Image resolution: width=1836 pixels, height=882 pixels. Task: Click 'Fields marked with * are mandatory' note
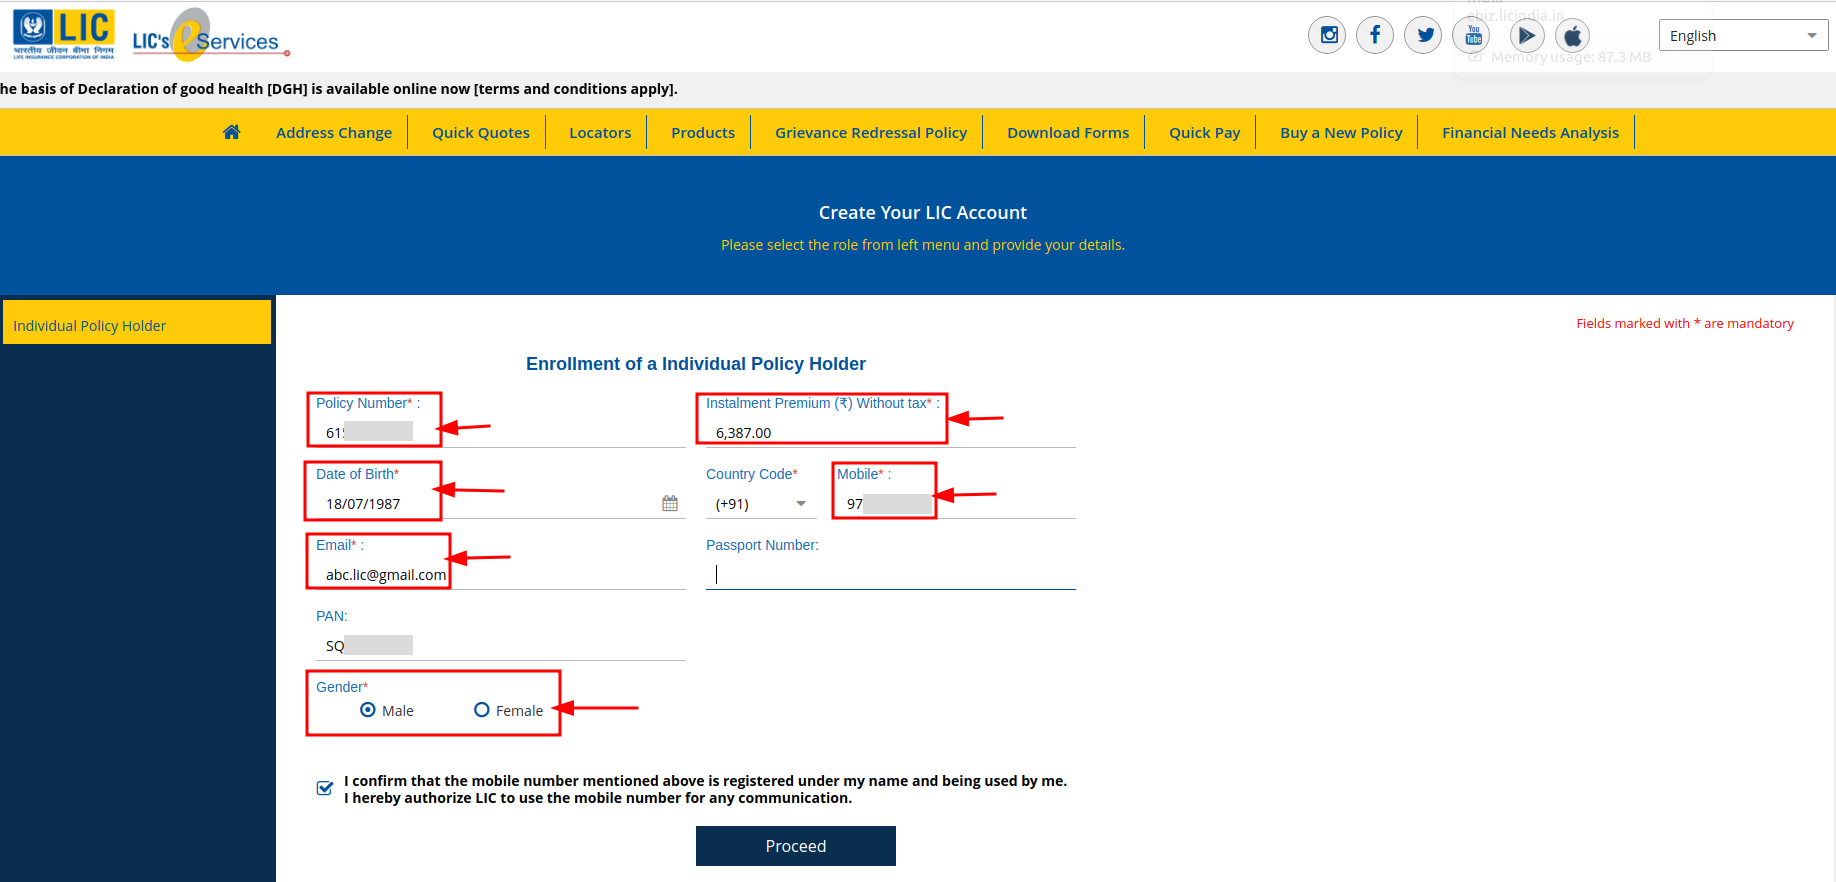pos(1685,323)
